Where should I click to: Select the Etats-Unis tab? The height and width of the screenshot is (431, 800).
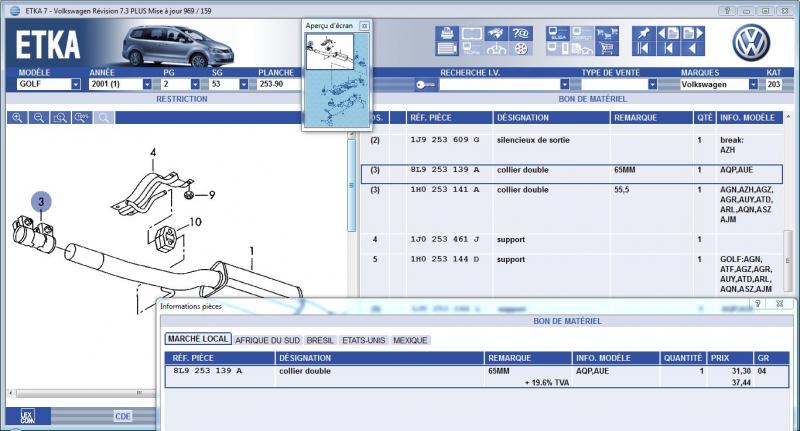pos(364,340)
